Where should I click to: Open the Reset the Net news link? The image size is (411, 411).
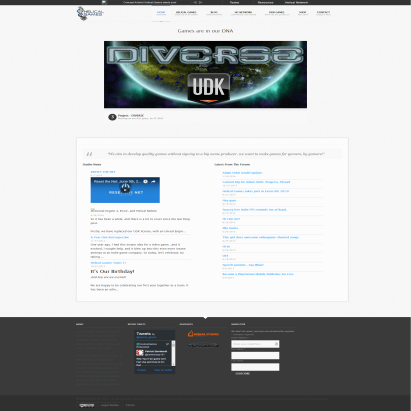point(103,172)
